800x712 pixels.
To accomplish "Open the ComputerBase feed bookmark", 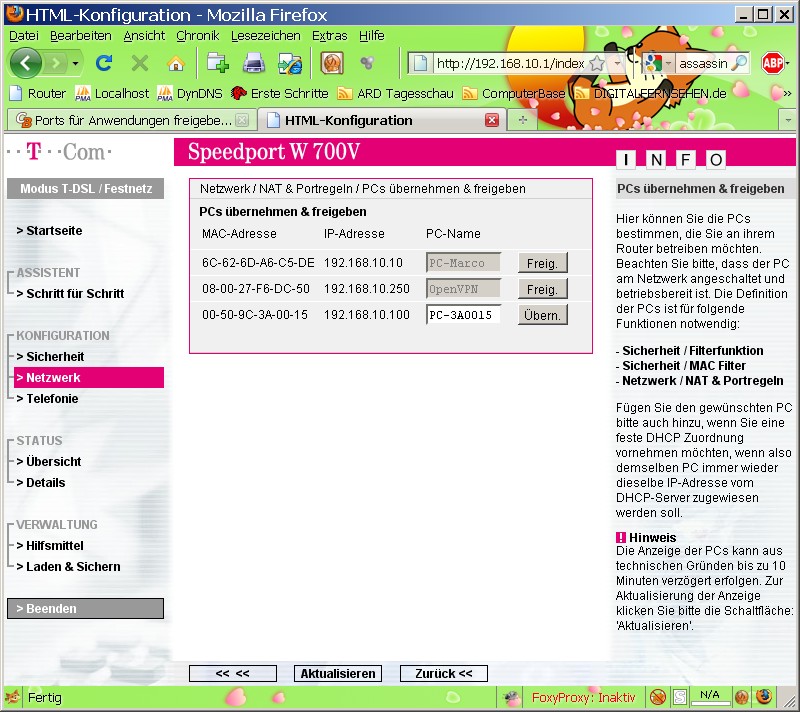I will [514, 93].
